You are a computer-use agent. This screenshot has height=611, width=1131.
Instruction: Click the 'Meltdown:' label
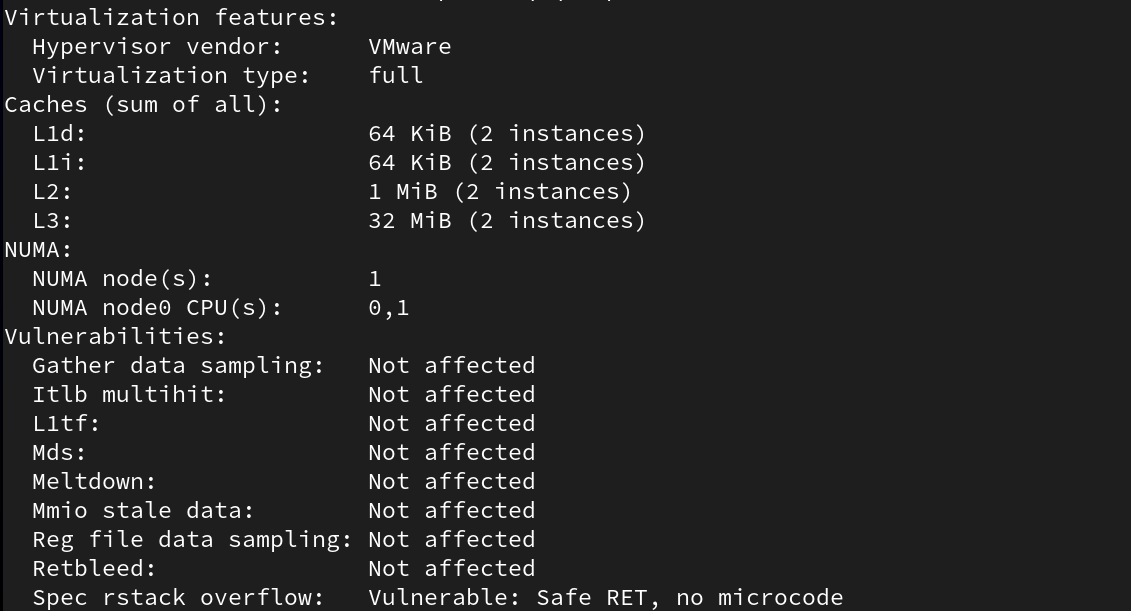pos(94,482)
